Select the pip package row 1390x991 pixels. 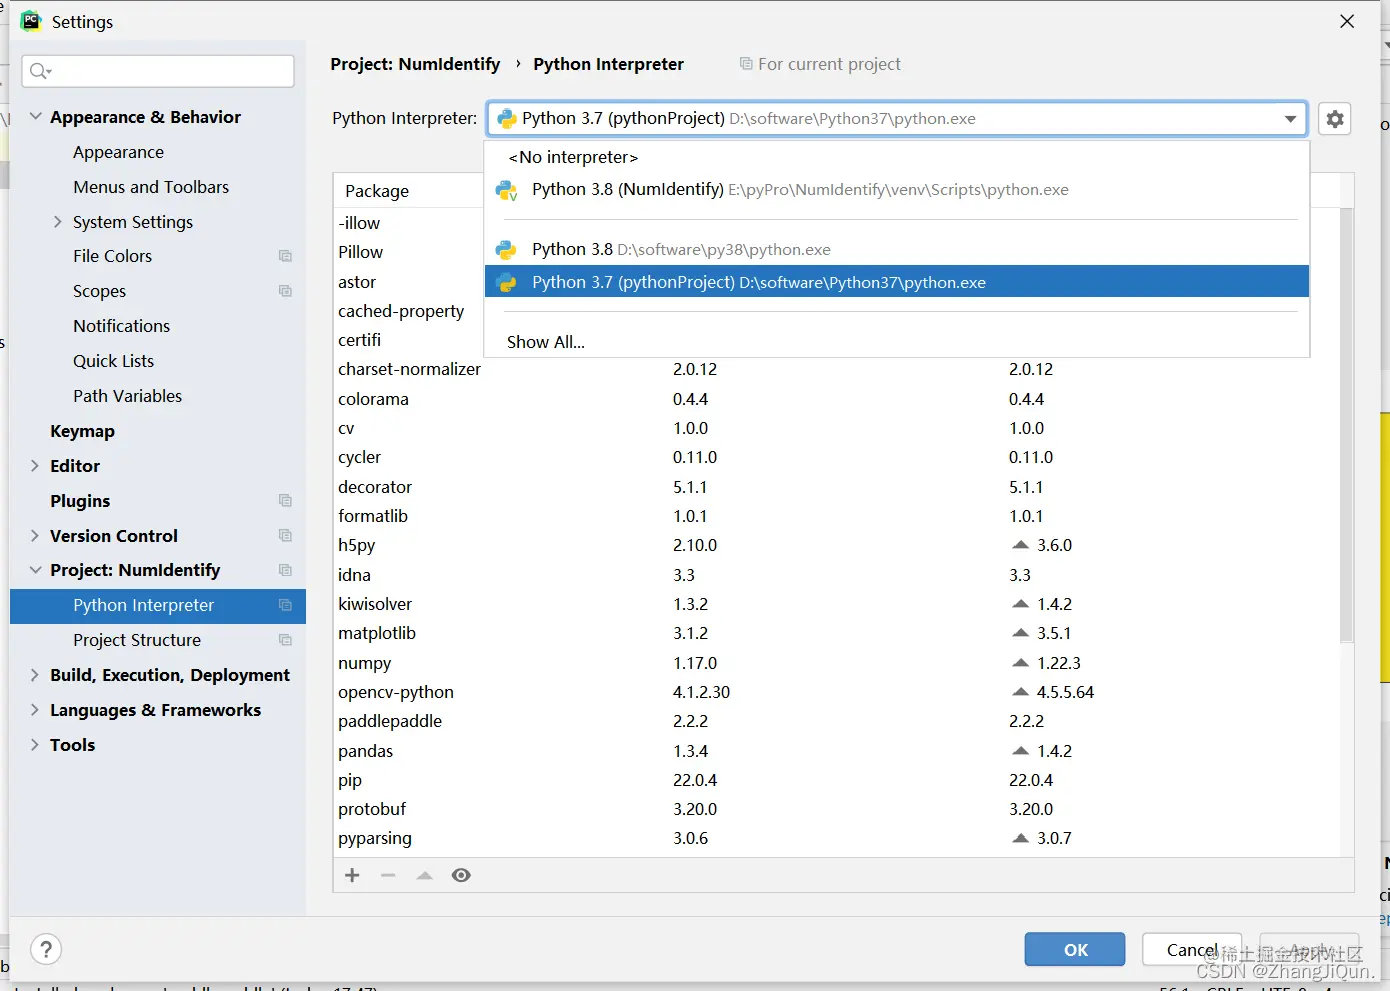pos(836,780)
